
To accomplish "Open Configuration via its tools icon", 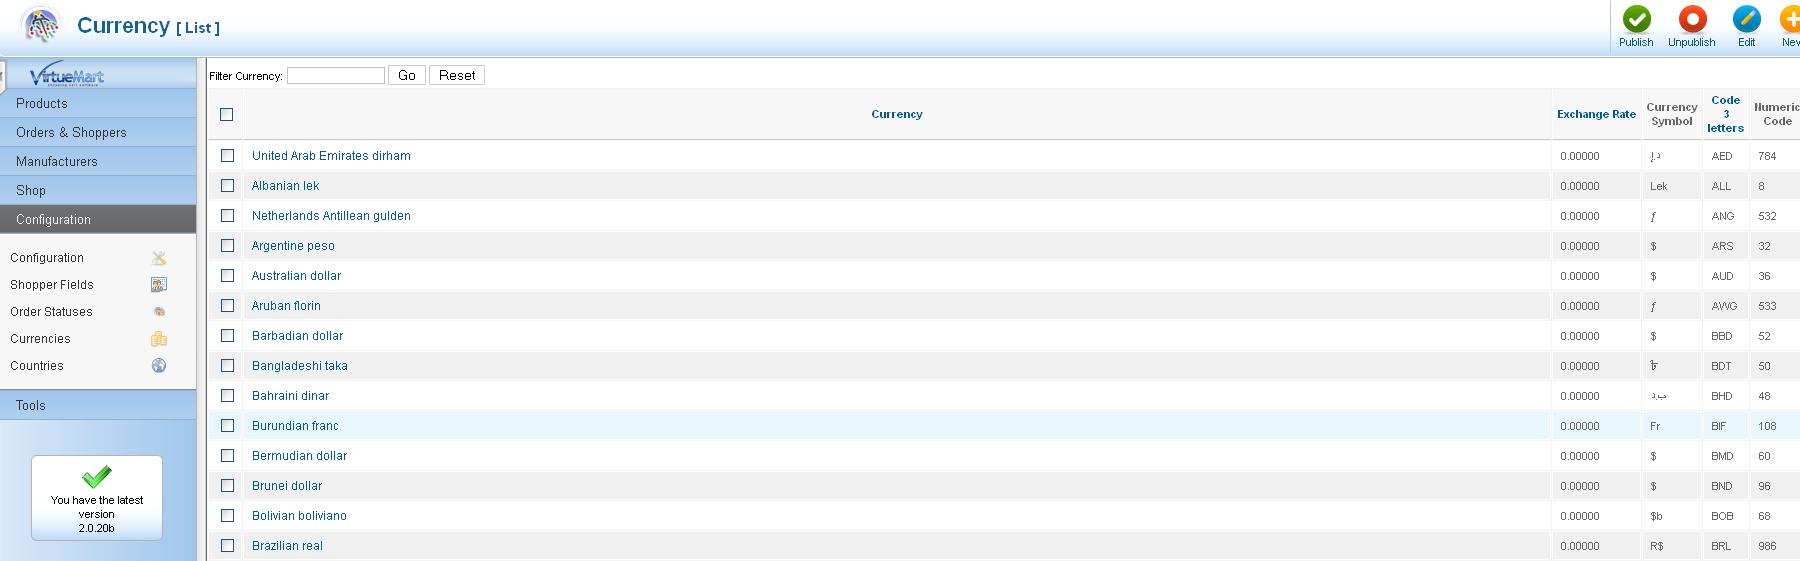I will tap(159, 258).
